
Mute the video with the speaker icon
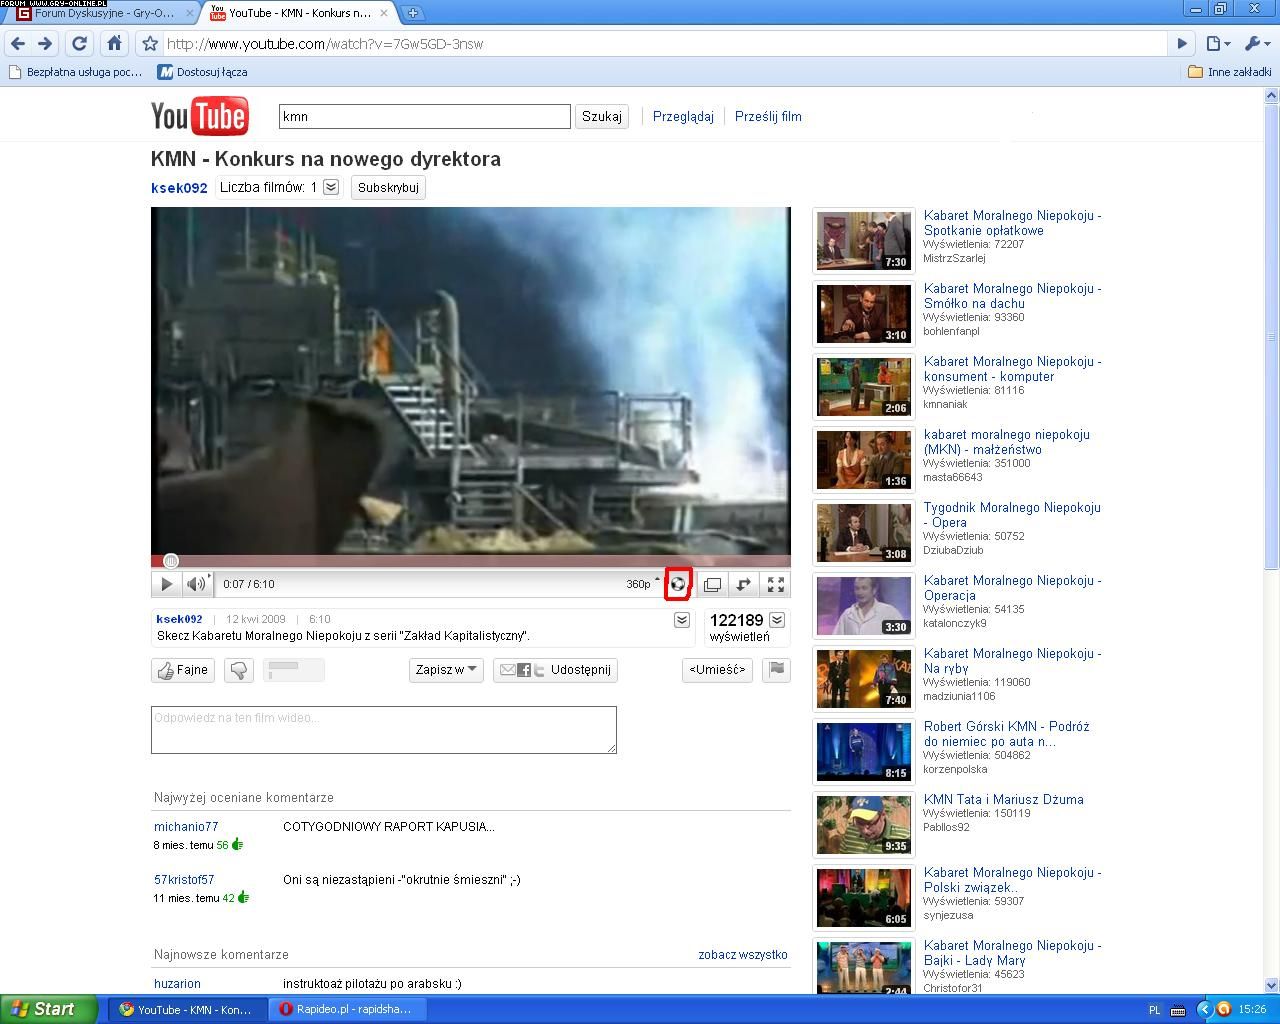tap(197, 584)
